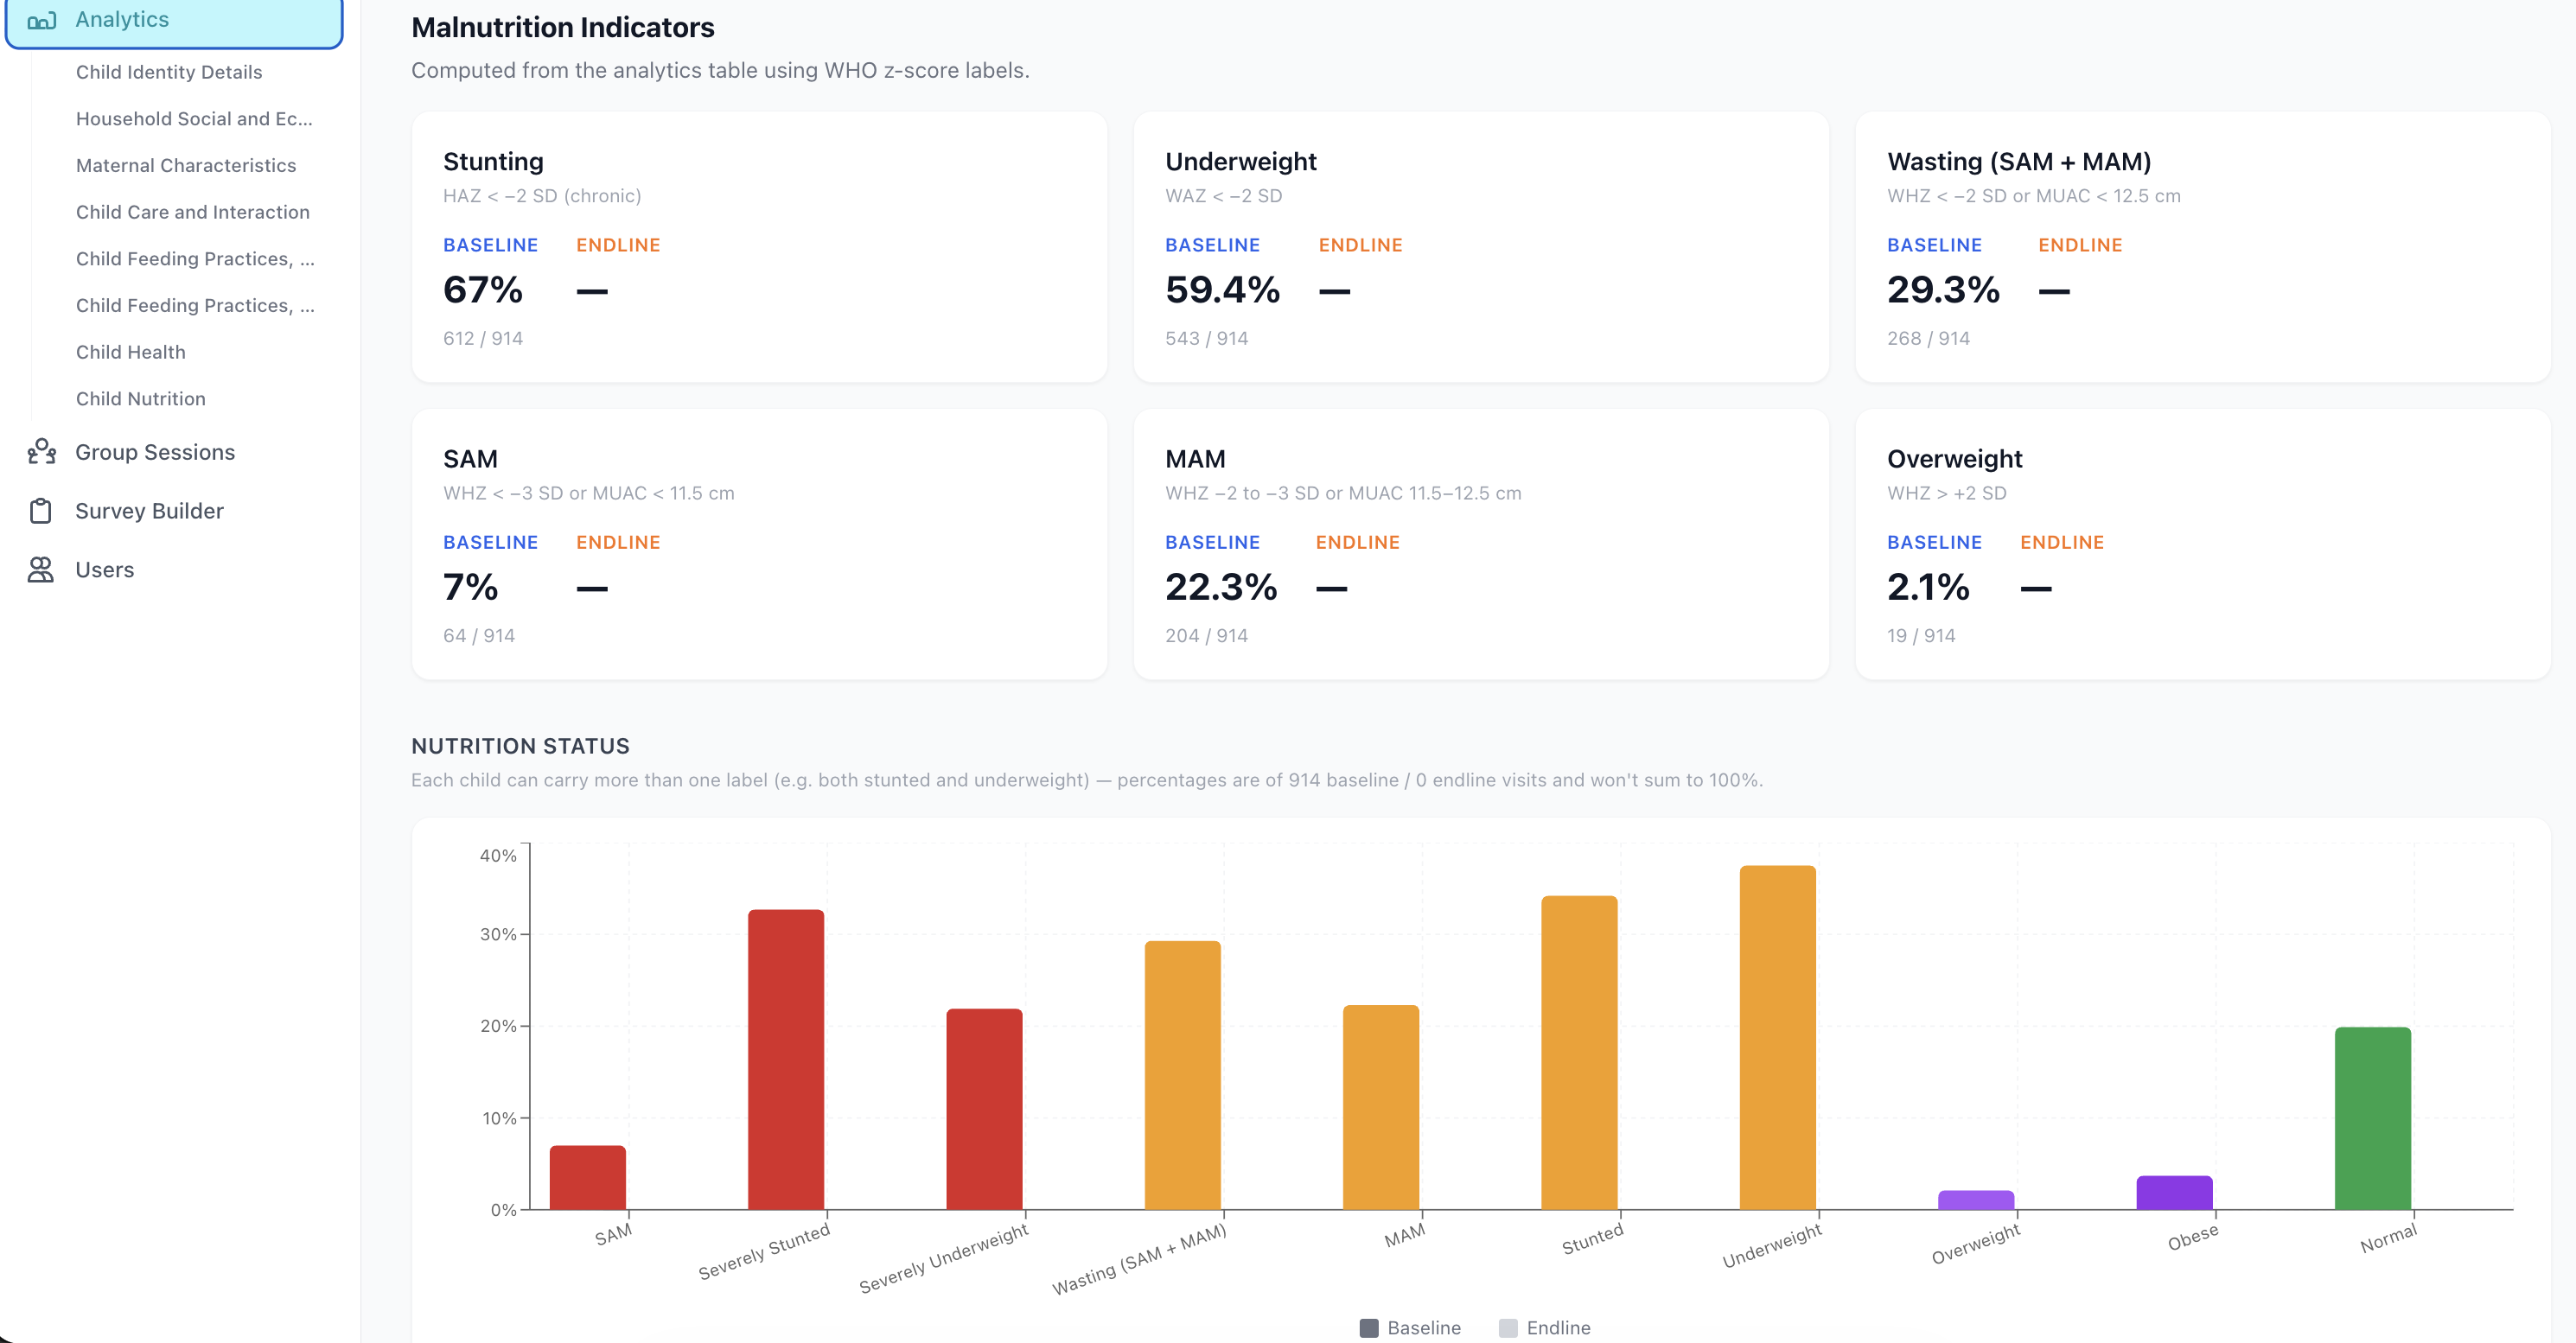The image size is (2576, 1343).
Task: Open the Analytics menu item
Action: pos(174,20)
